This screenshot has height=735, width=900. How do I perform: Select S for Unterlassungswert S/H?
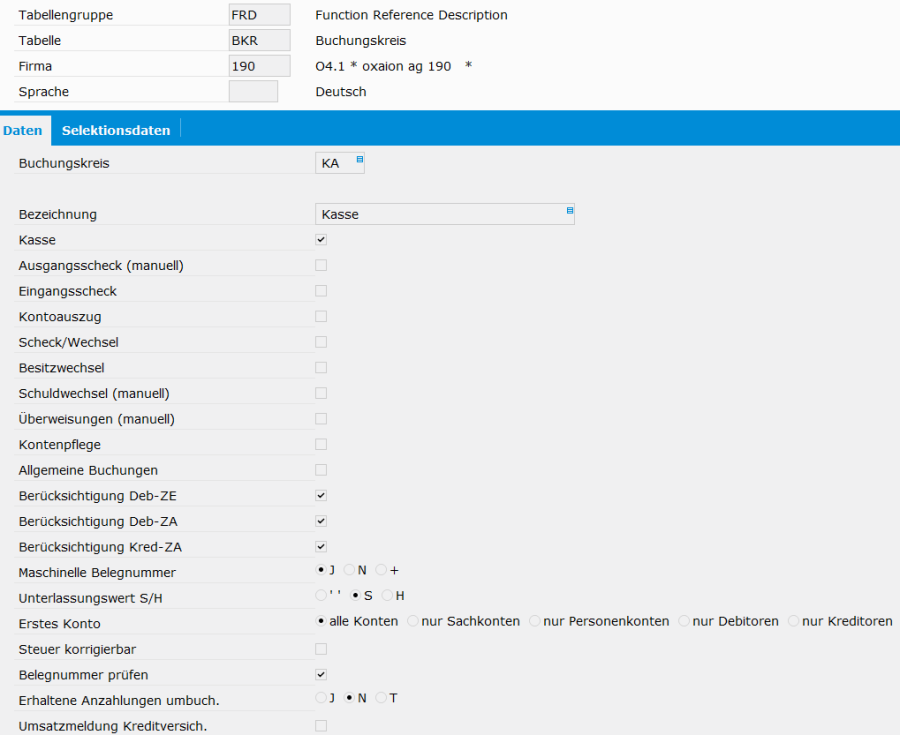[355, 596]
